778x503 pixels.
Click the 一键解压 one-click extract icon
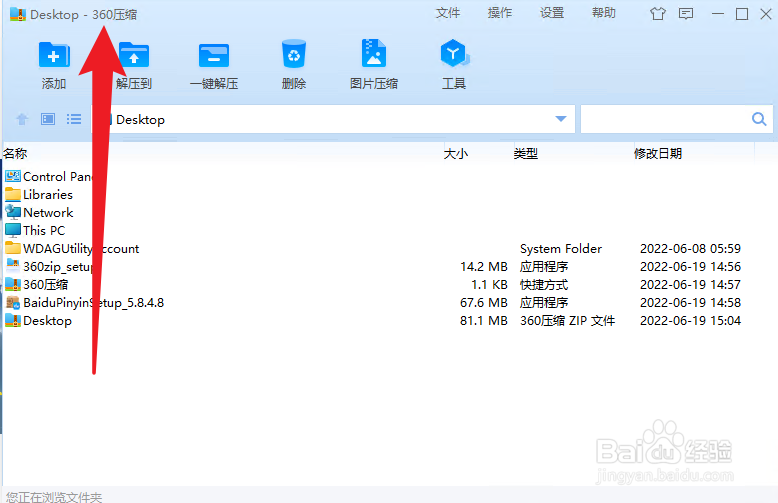click(214, 55)
